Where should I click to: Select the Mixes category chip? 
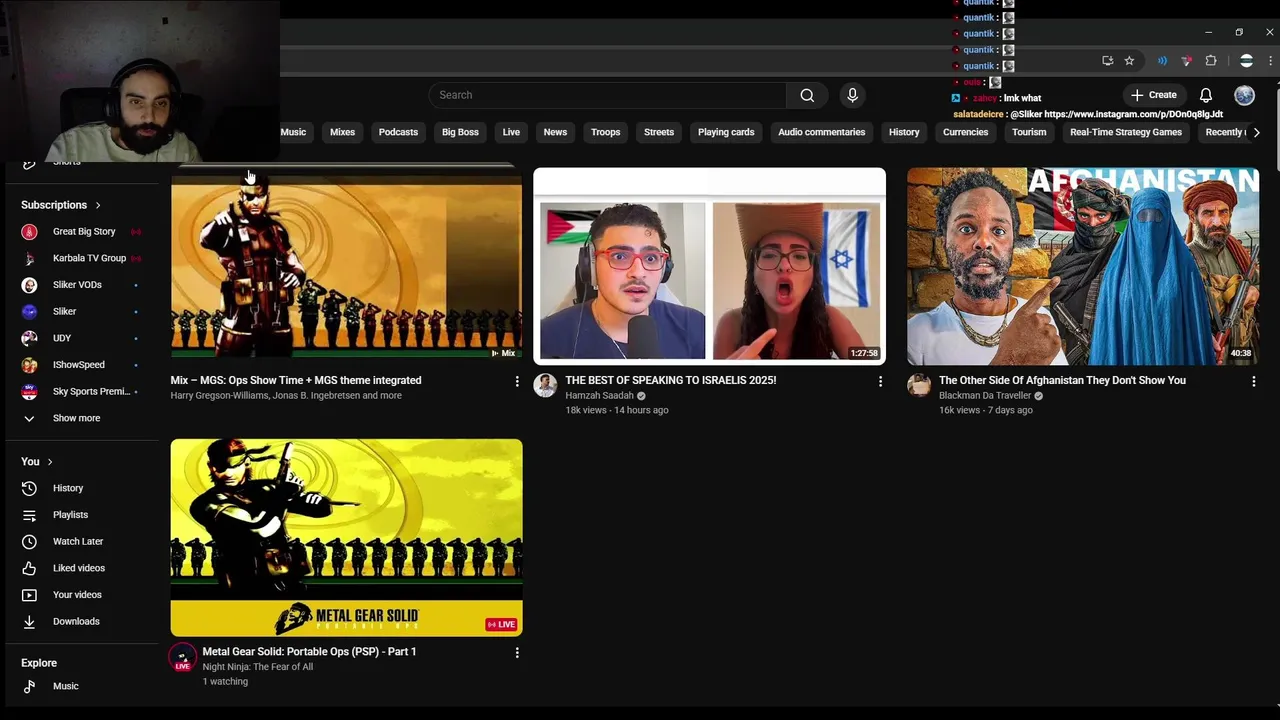coord(342,132)
